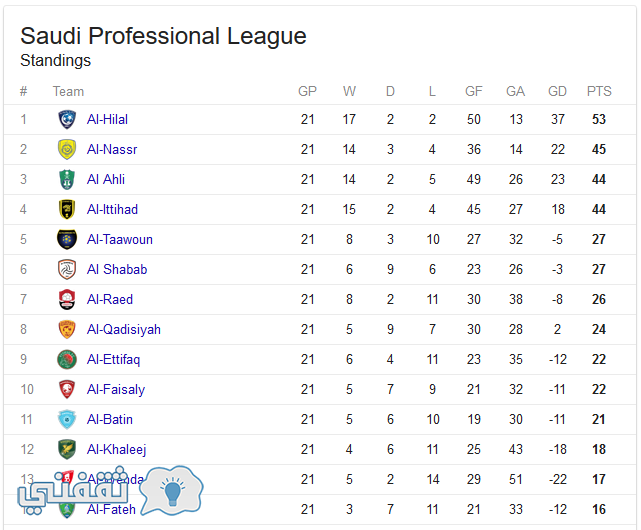
Task: Select the Al Shabab white shield logo
Action: coord(67,269)
